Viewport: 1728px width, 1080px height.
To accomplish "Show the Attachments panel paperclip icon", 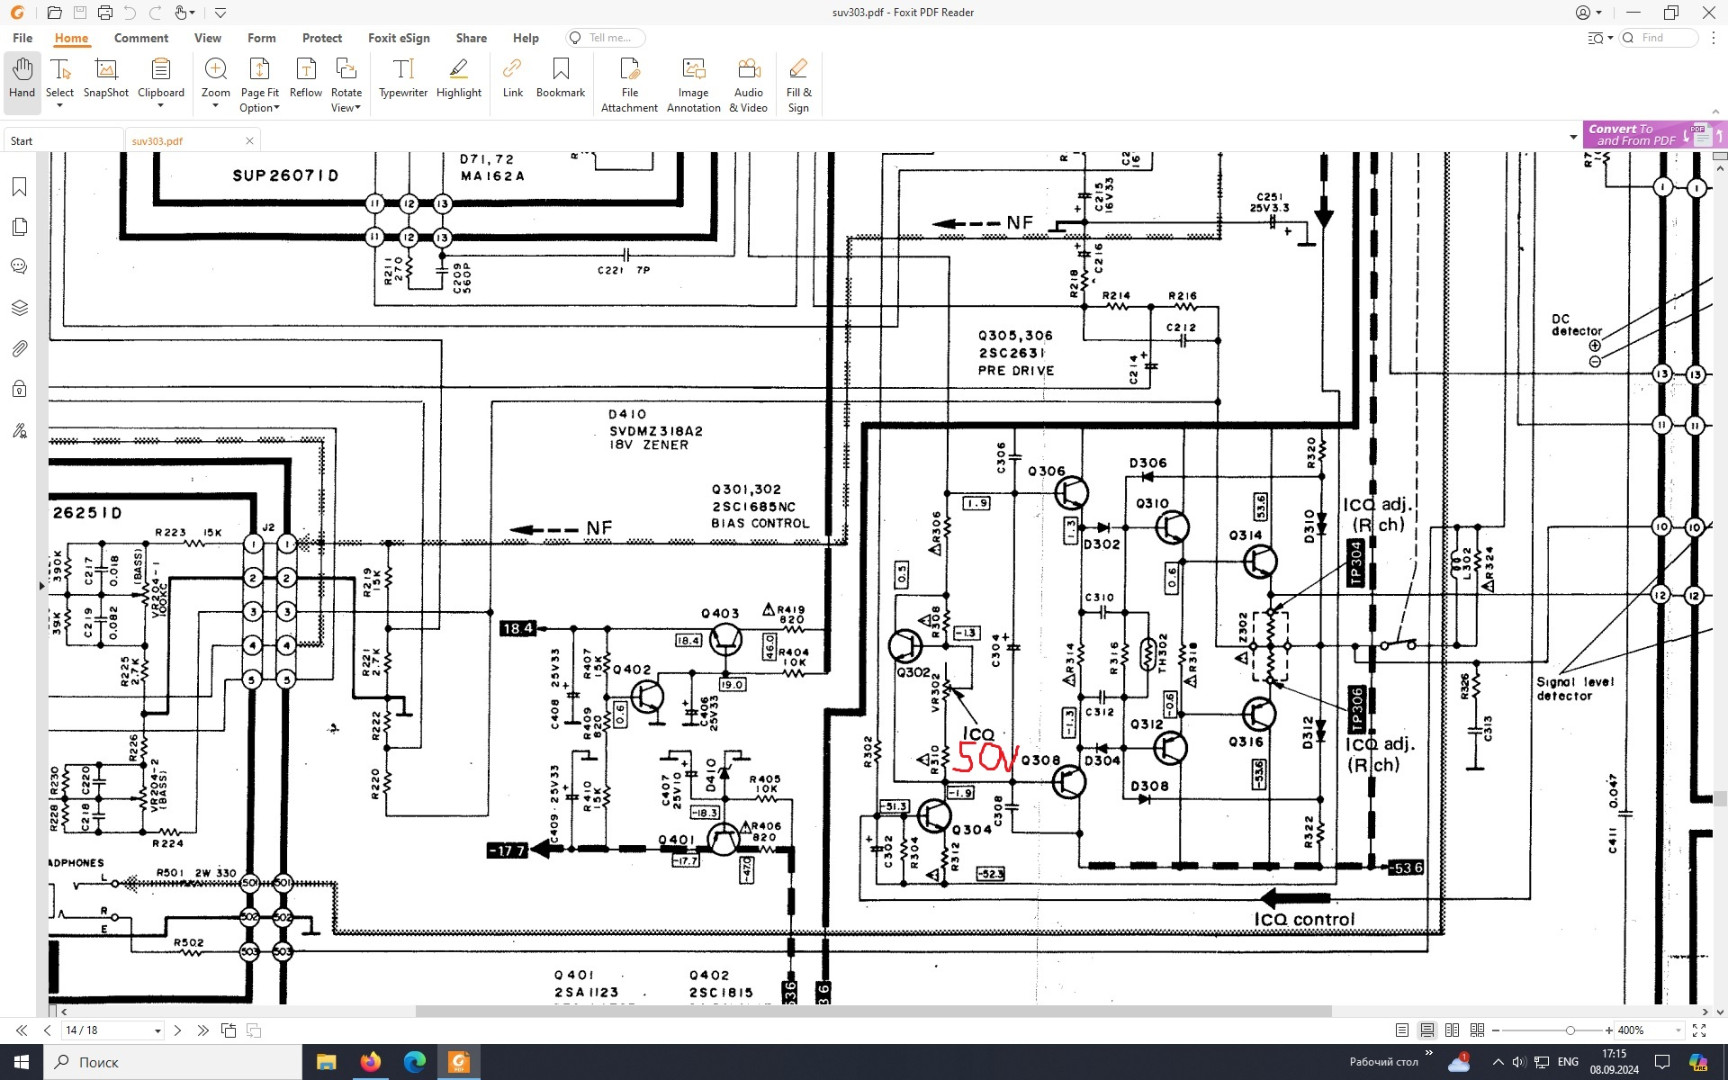I will 19,349.
